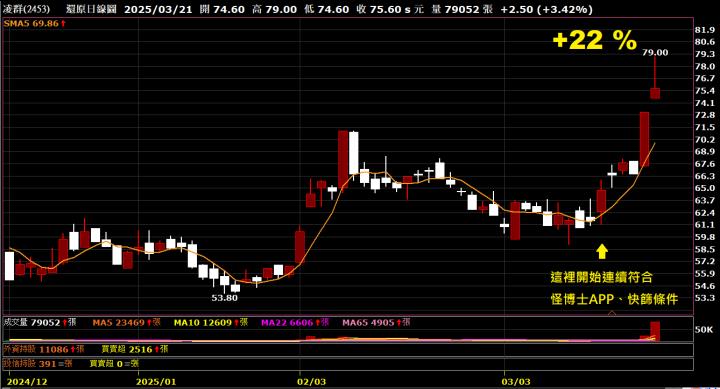Click the arrow beside MA22 6606
Image resolution: width=720 pixels, height=389 pixels.
coord(317,323)
